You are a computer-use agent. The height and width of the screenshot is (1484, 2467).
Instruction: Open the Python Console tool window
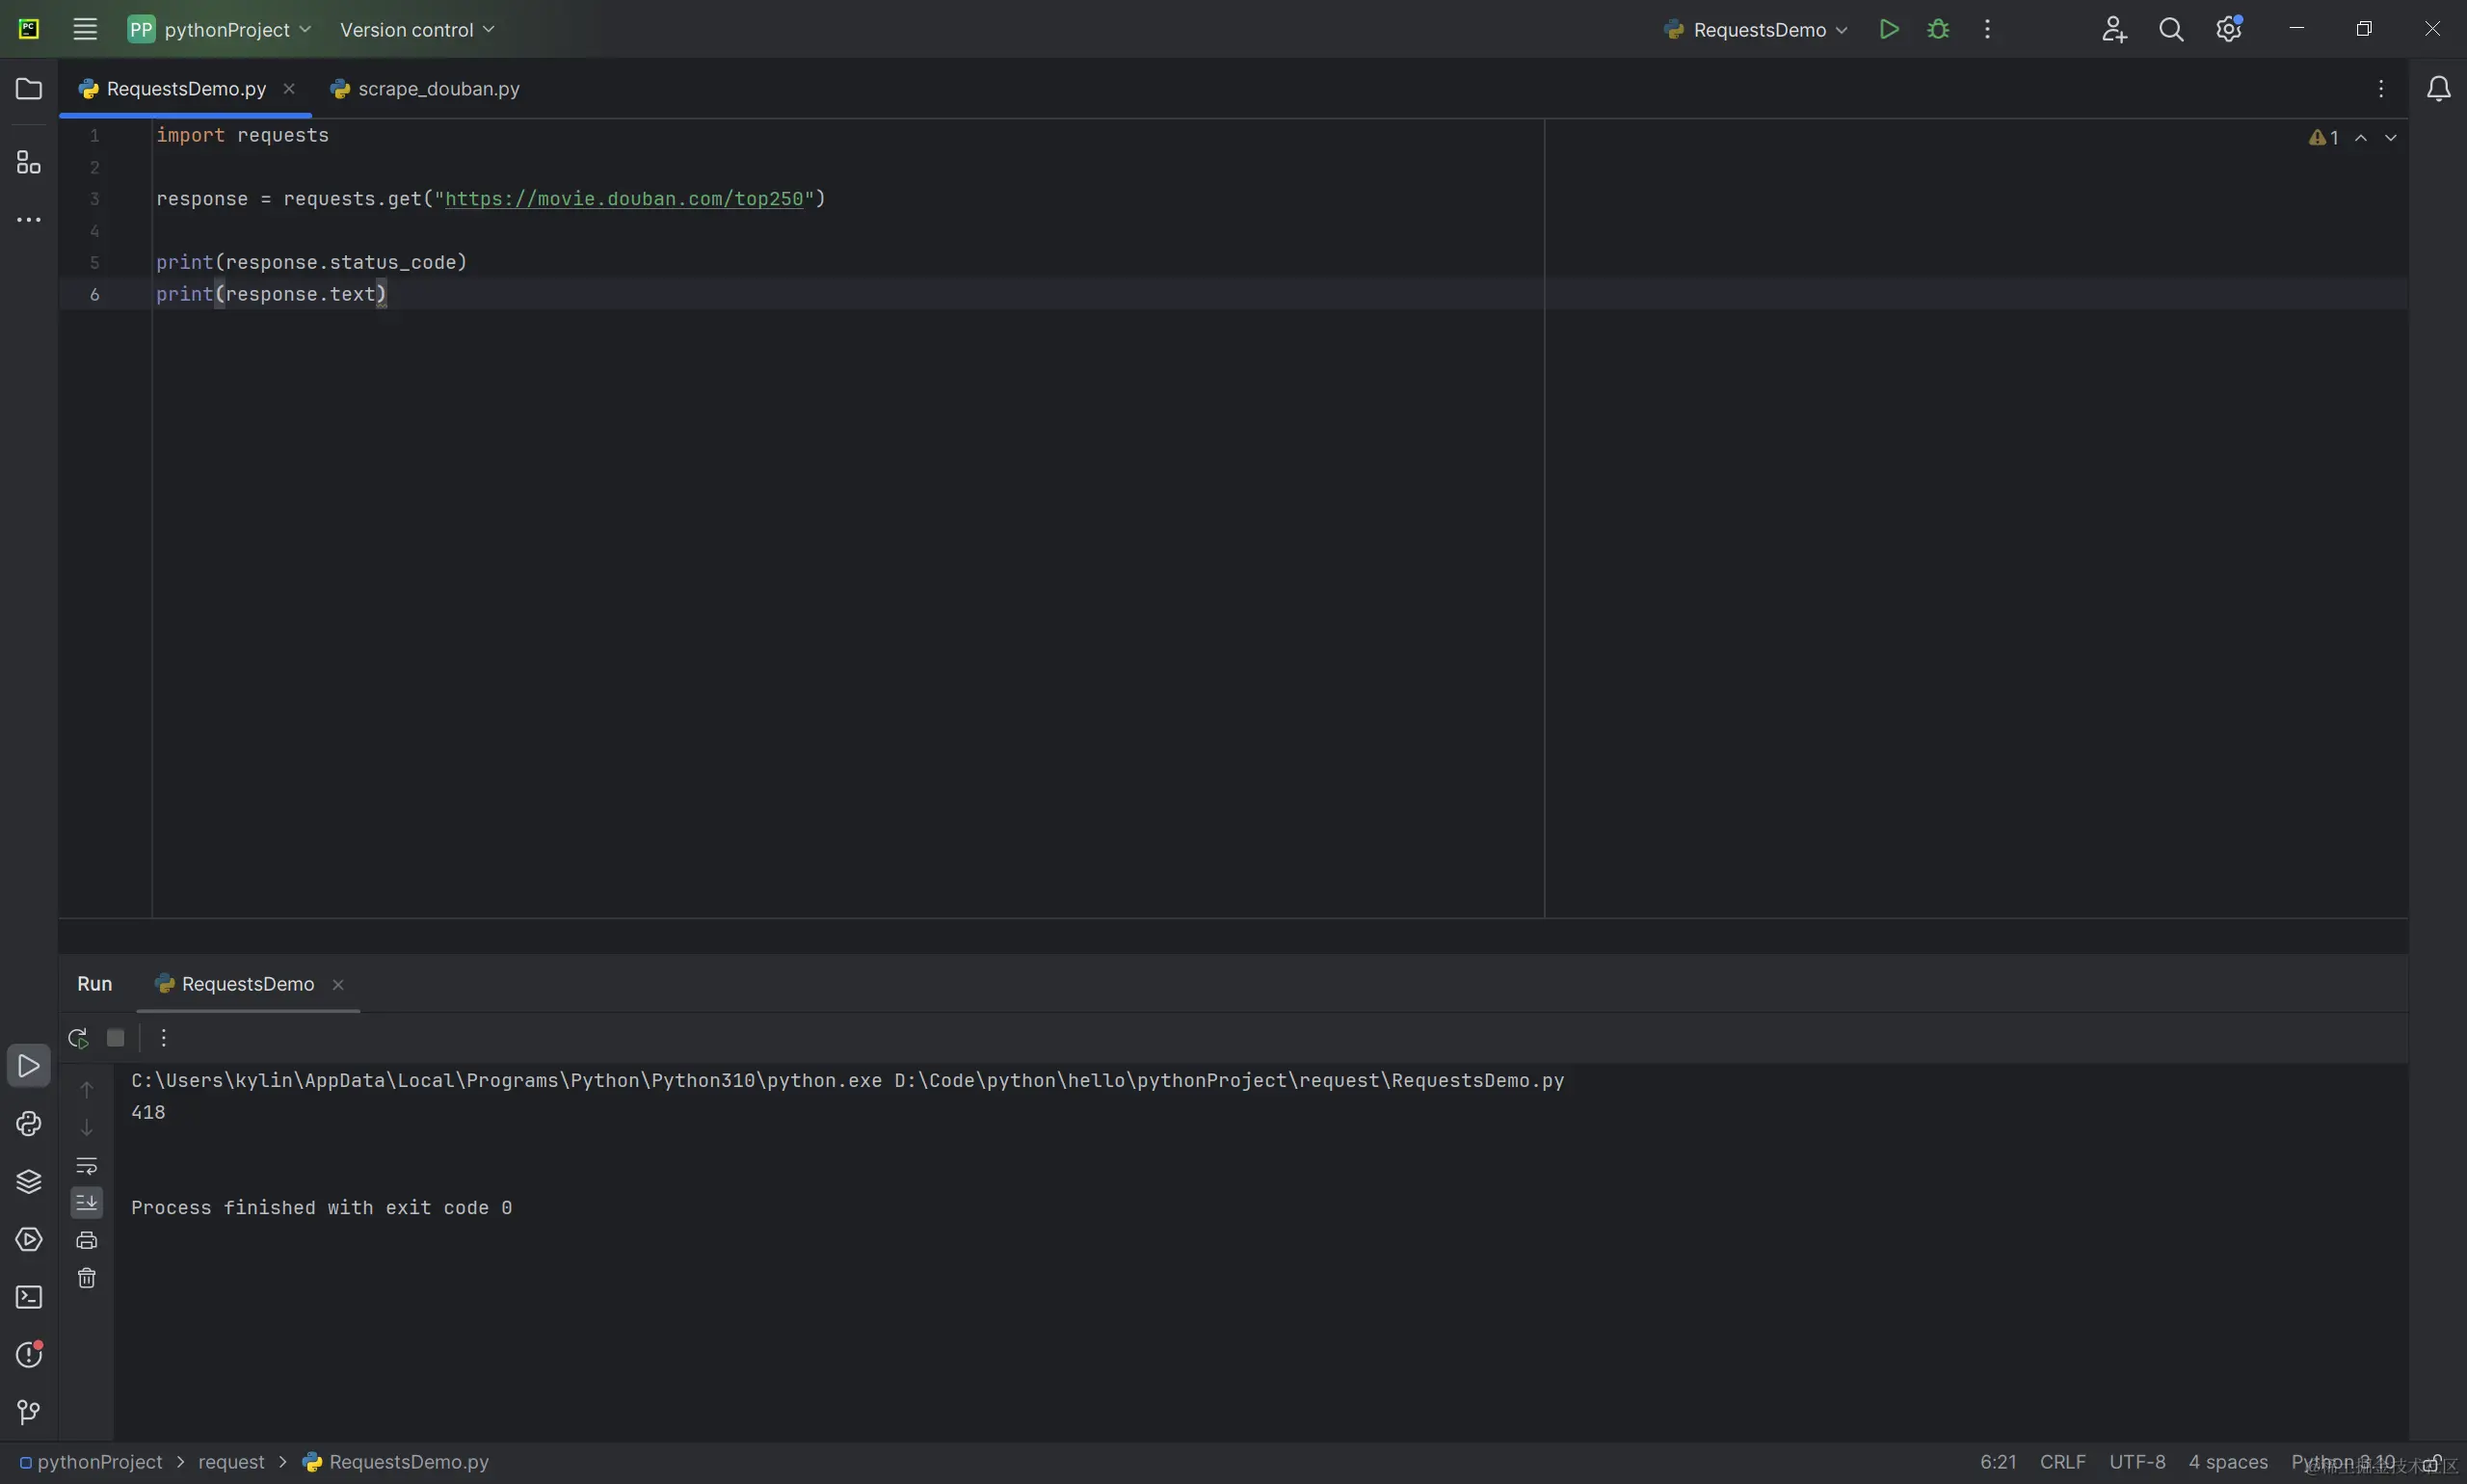28,1124
